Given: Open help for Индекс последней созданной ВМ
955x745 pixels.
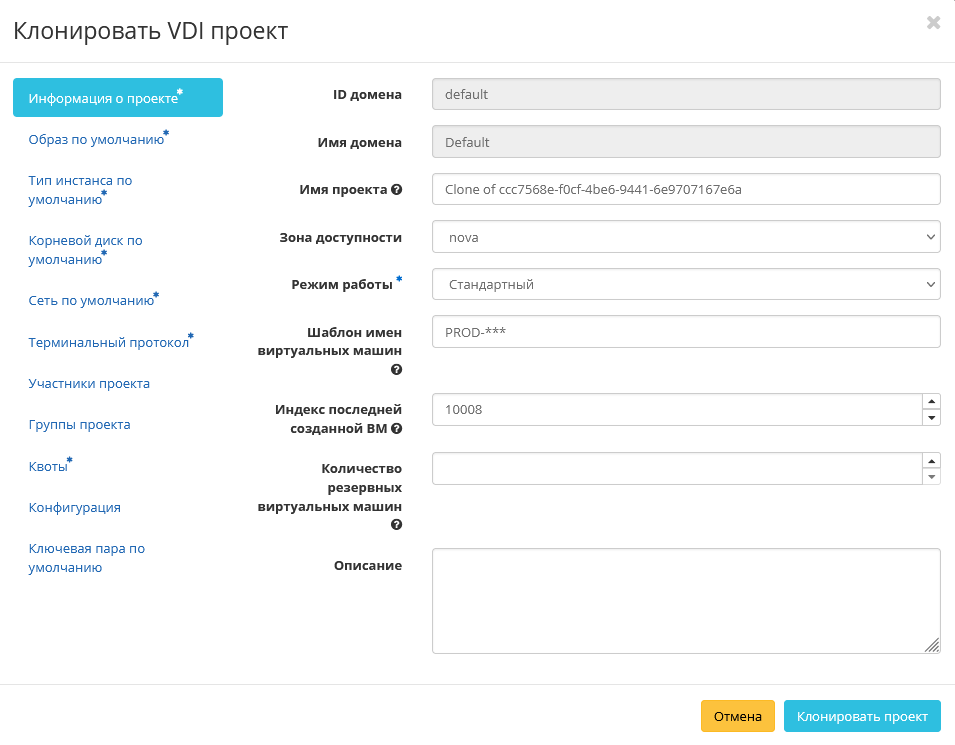Looking at the screenshot, I should [x=396, y=428].
